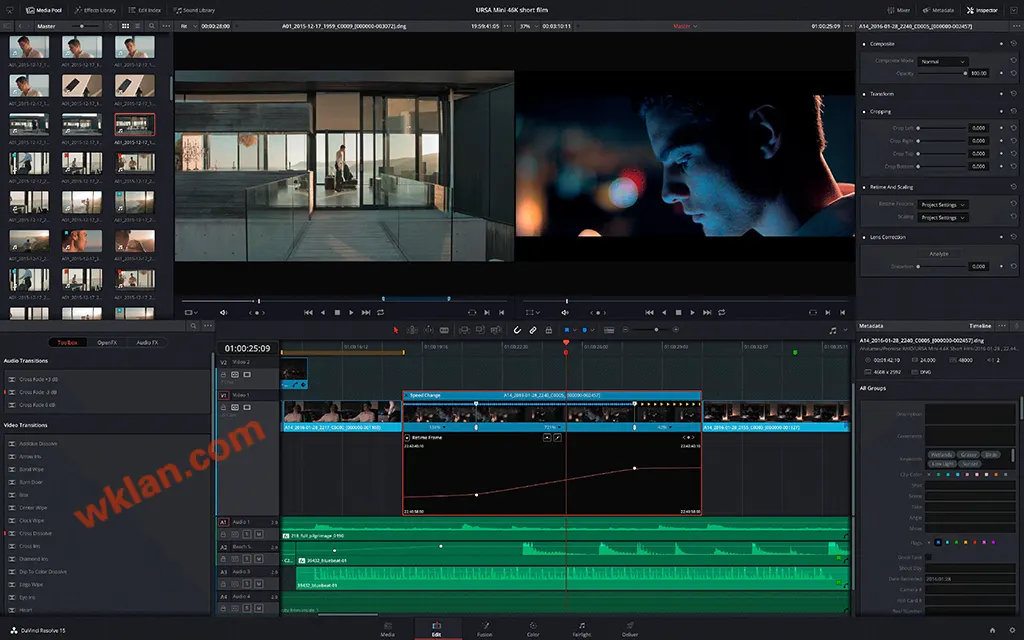Stop playback in the source viewer
This screenshot has height=640, width=1024.
(x=337, y=312)
